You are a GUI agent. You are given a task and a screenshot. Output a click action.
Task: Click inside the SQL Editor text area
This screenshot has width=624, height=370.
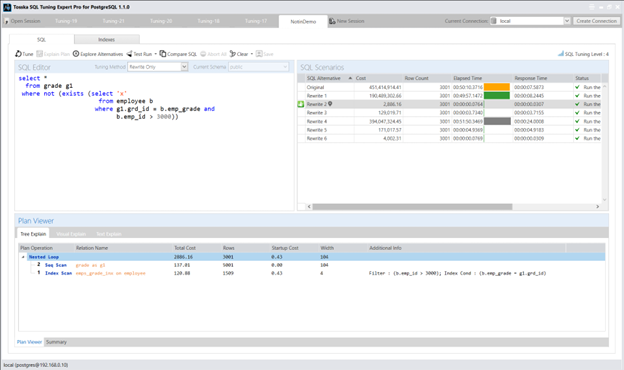pos(154,142)
